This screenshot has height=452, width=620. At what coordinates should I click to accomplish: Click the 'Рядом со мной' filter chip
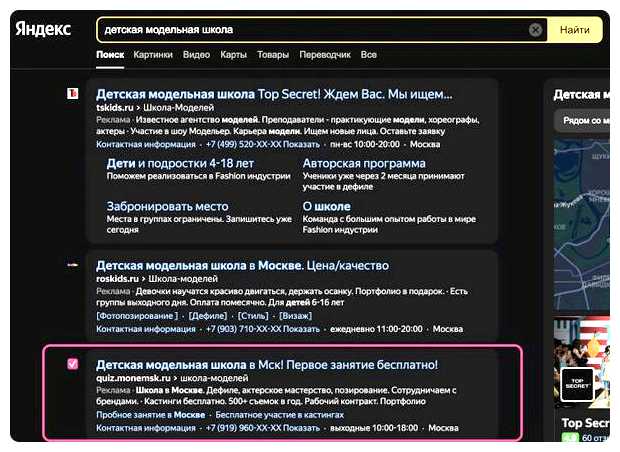point(582,121)
